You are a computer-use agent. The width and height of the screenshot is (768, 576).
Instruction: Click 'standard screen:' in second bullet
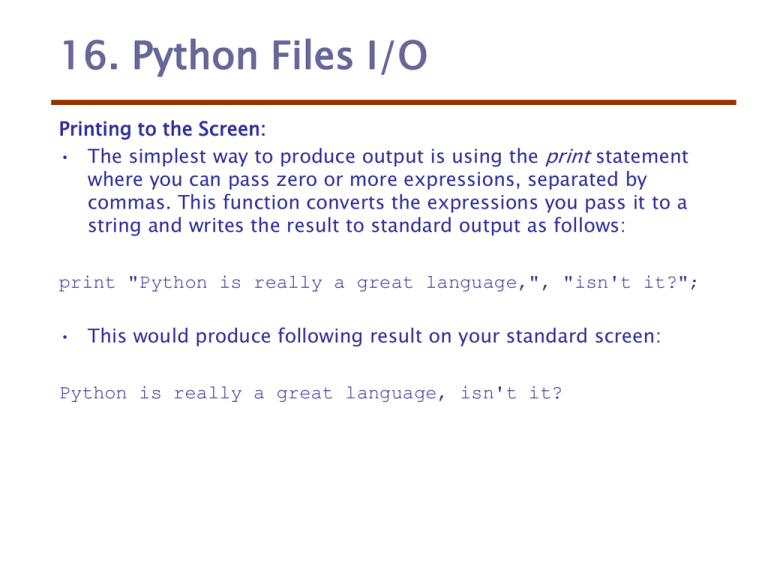pos(583,336)
